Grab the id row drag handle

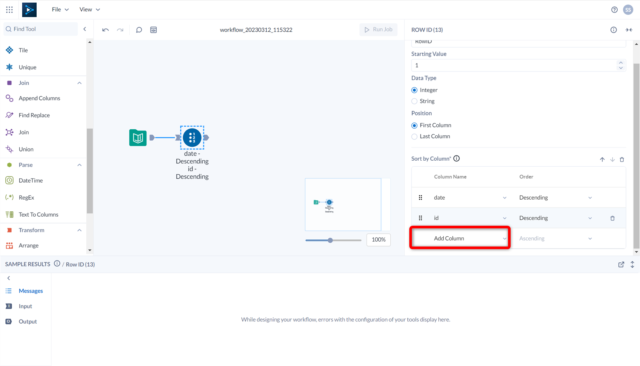(x=420, y=218)
